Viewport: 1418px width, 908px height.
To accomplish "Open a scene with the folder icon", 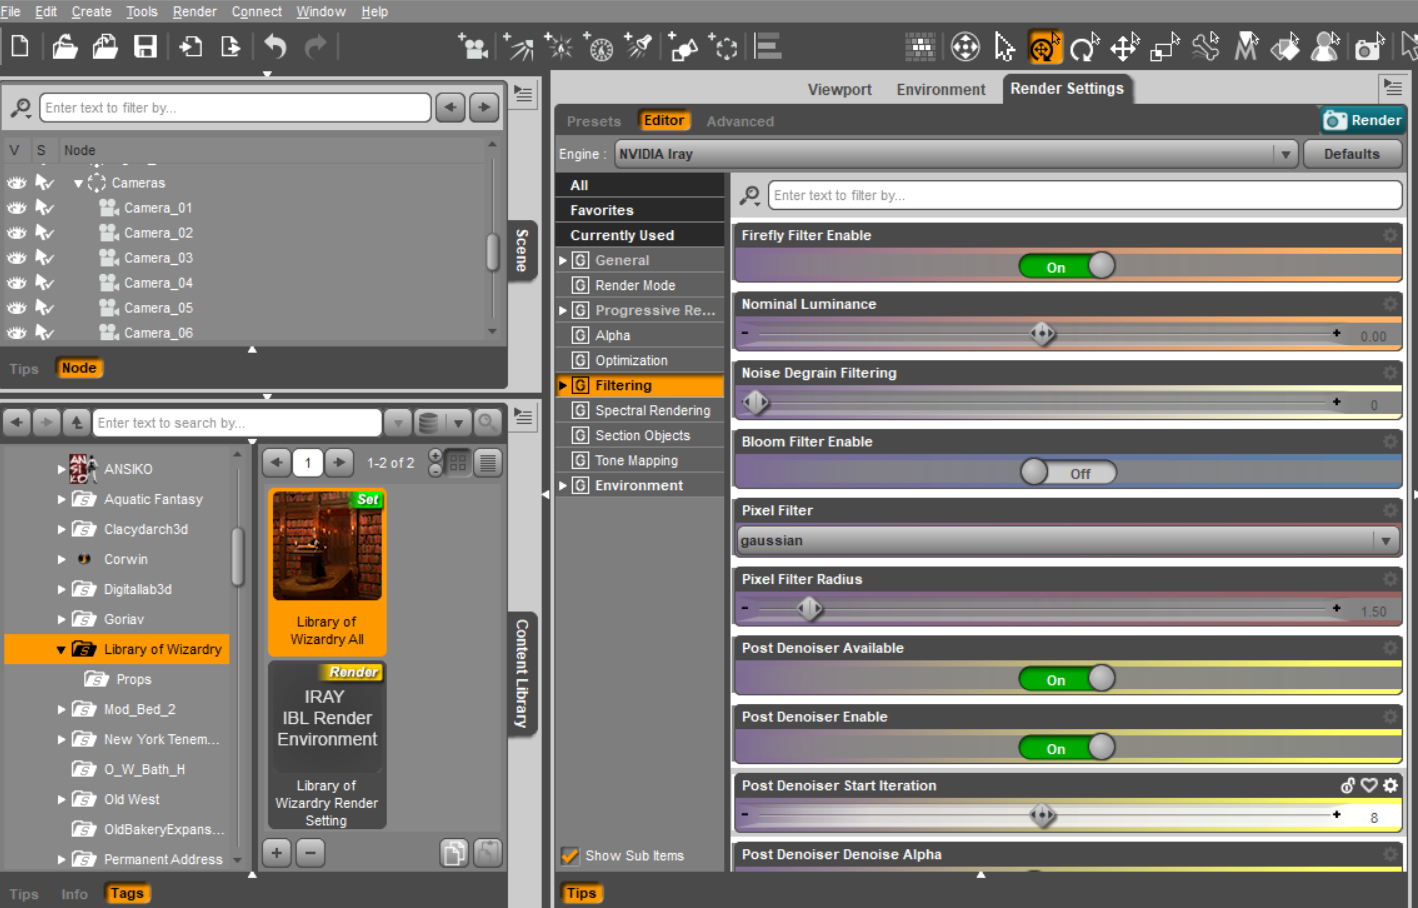I will [65, 46].
